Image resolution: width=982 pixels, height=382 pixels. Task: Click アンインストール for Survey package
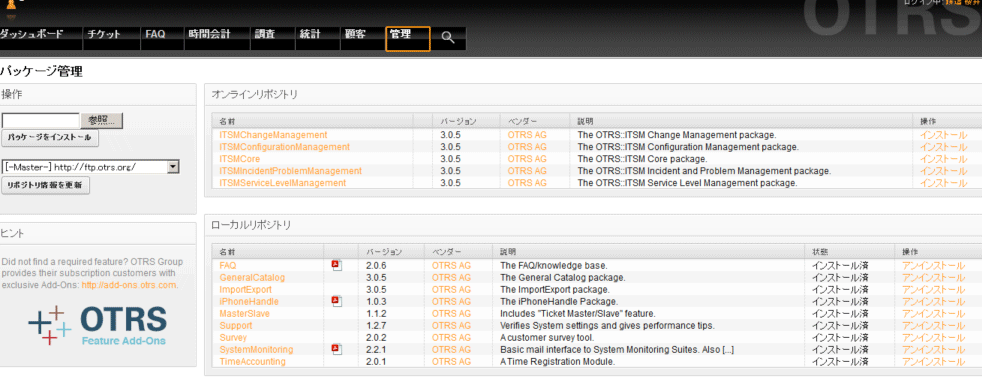point(933,338)
